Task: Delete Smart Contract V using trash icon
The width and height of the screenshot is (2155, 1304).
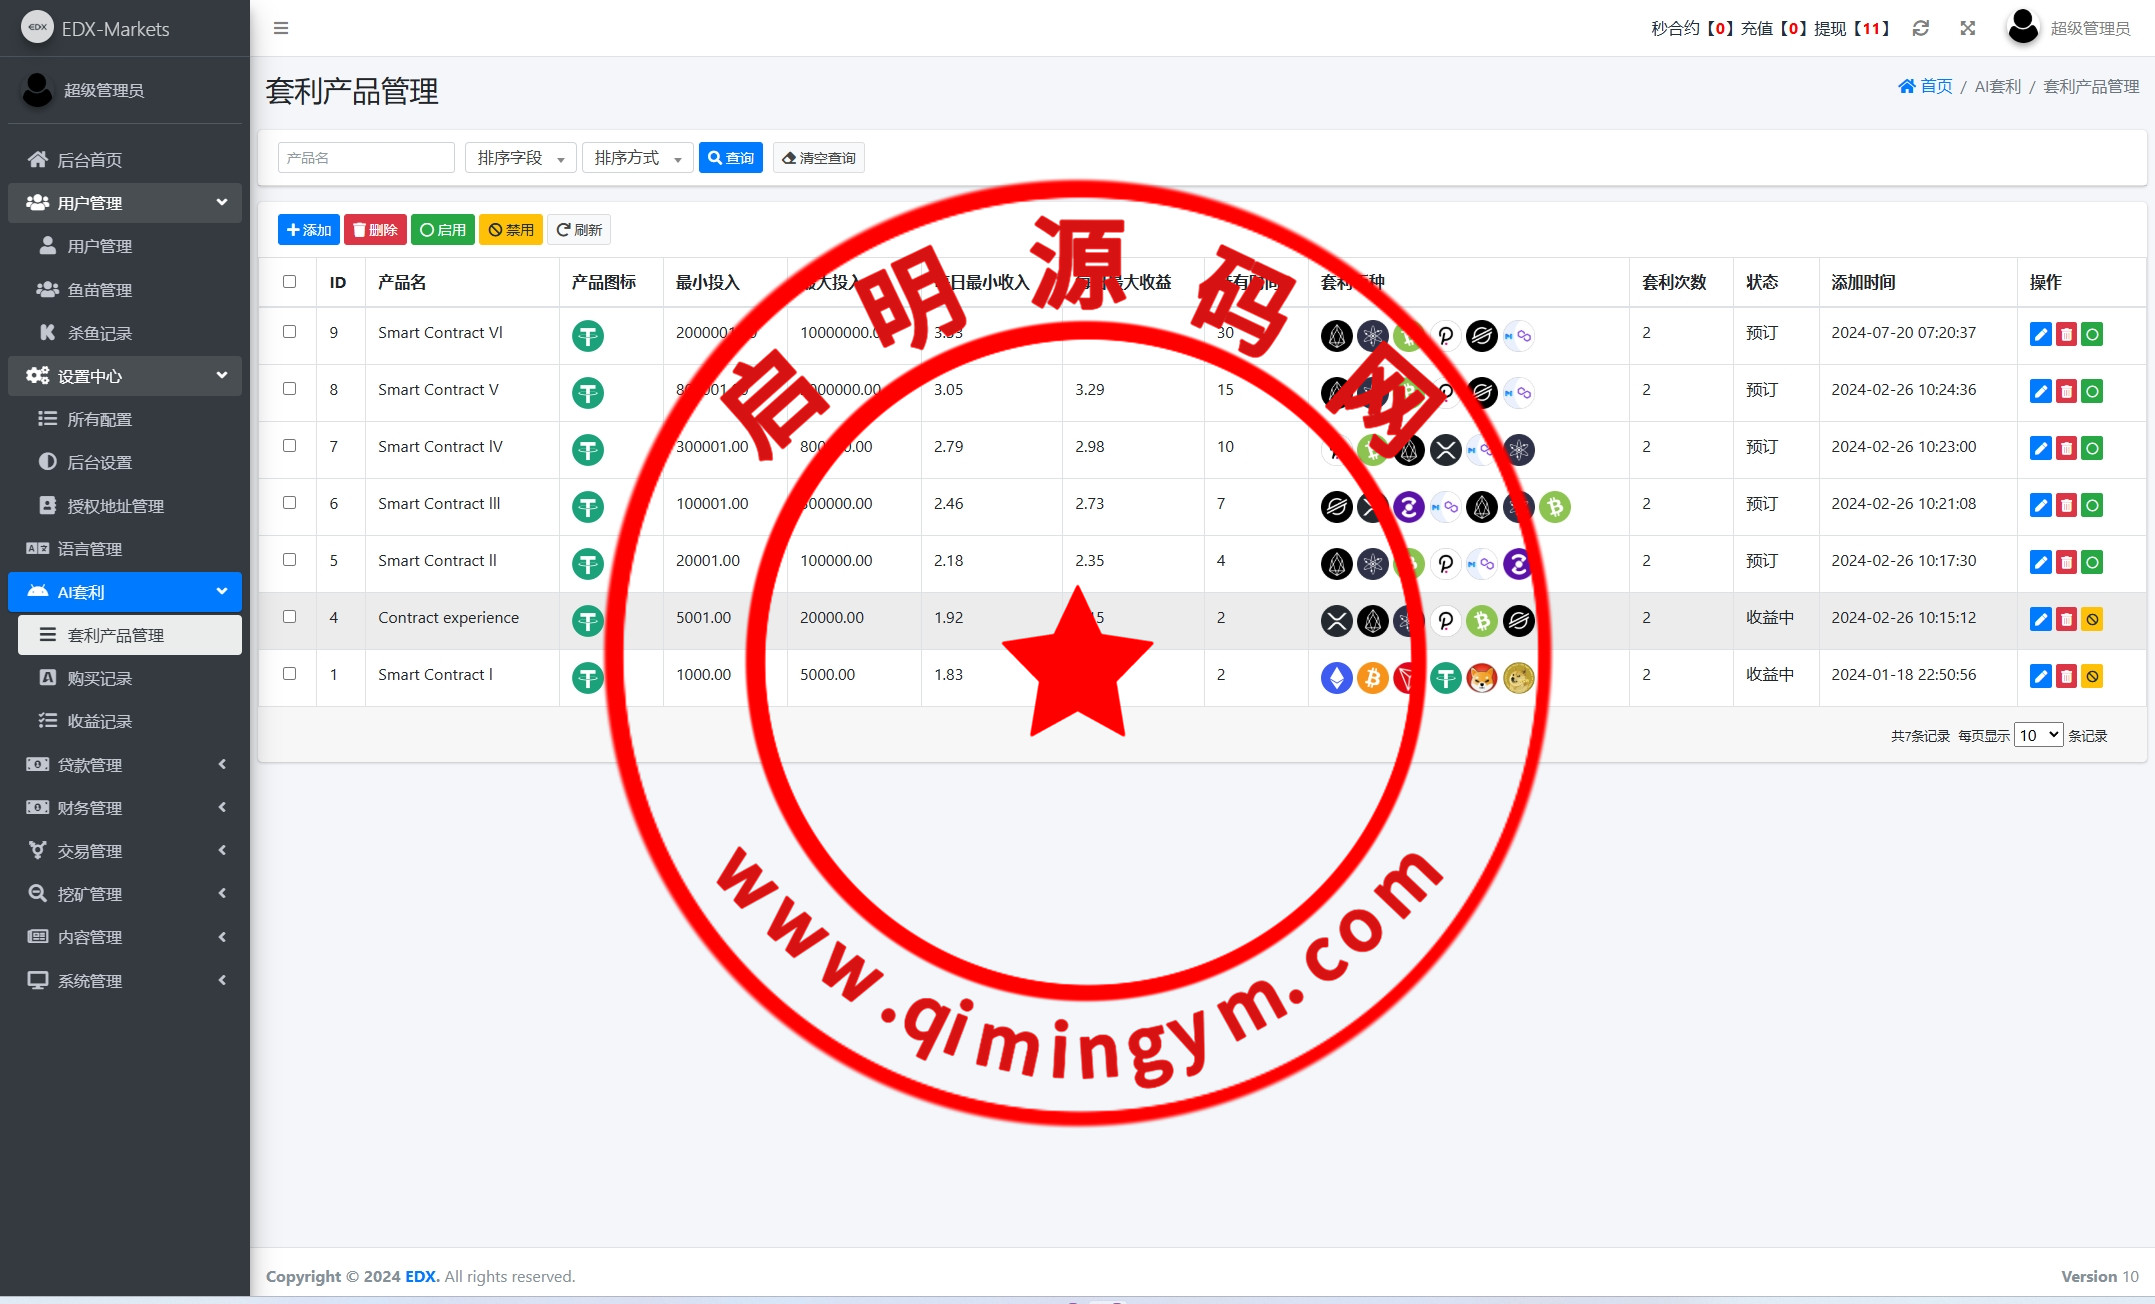Action: pyautogui.click(x=2066, y=391)
